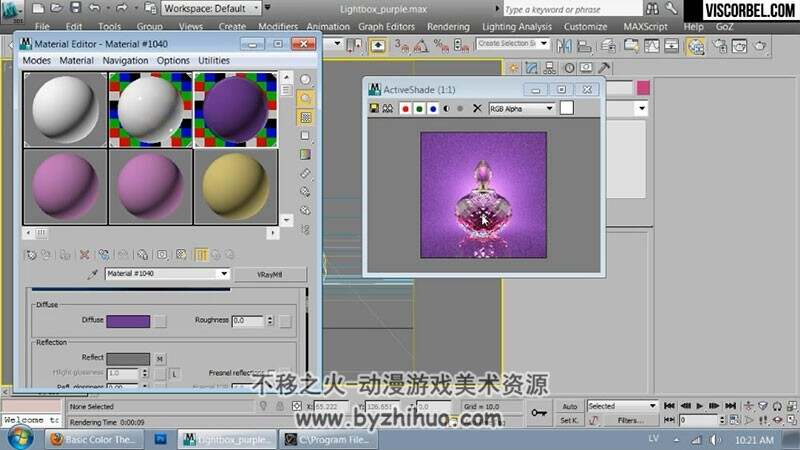Clear the ActiveShade image with X icon

coord(477,108)
